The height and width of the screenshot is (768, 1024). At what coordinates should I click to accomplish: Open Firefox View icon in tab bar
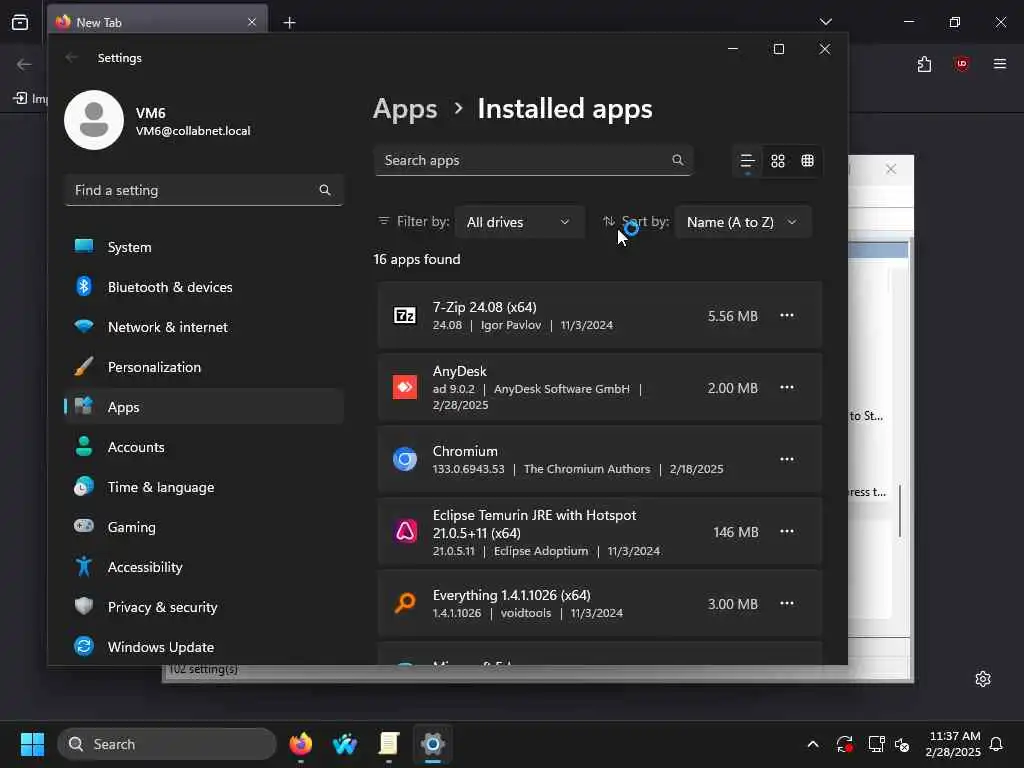pos(20,22)
